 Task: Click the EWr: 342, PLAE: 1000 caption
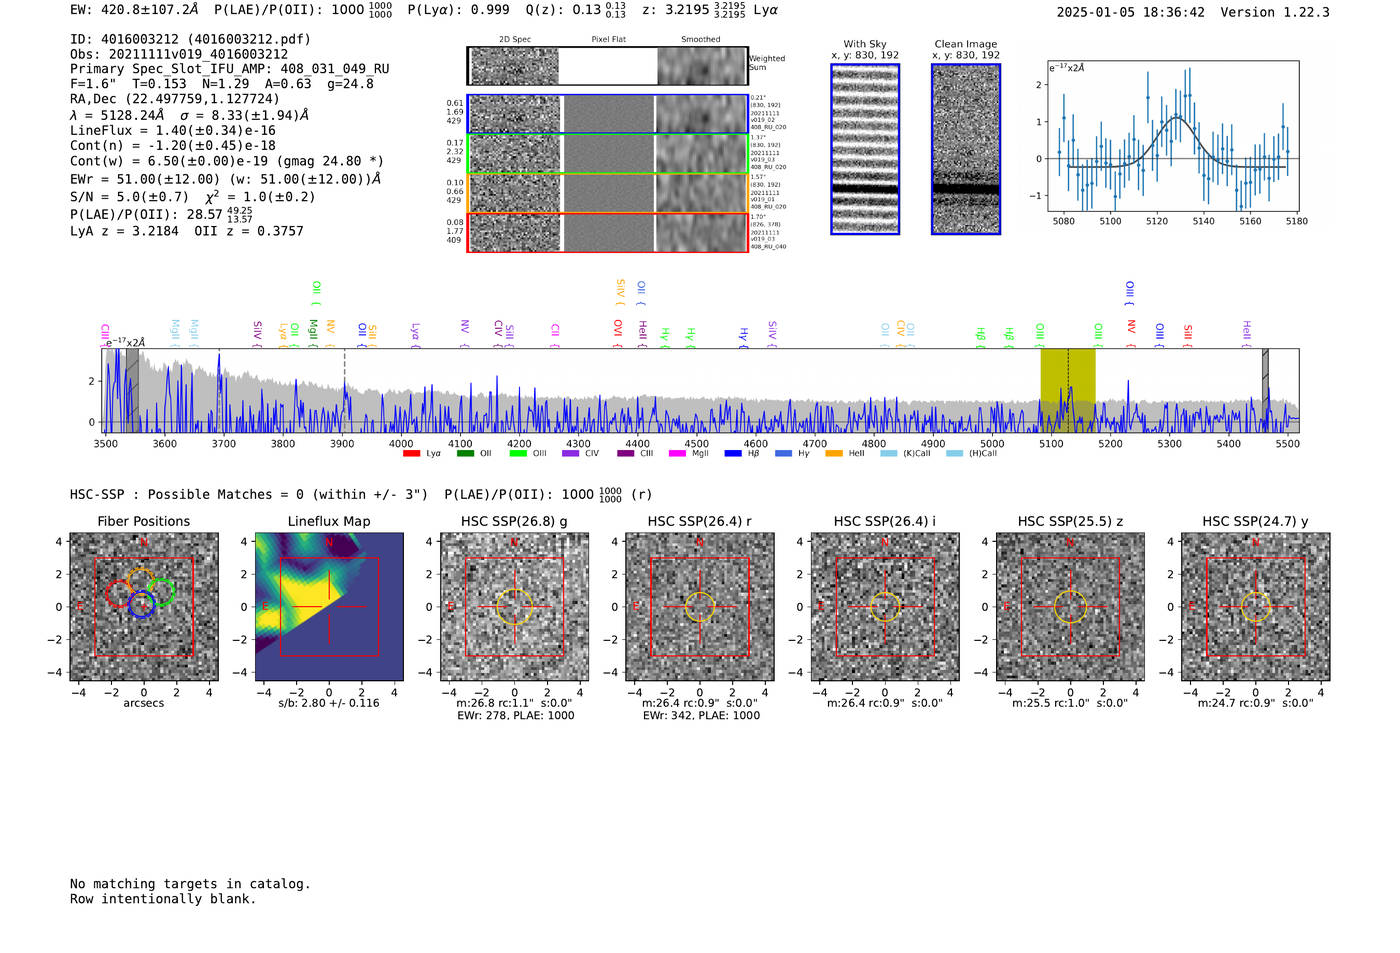click(701, 716)
